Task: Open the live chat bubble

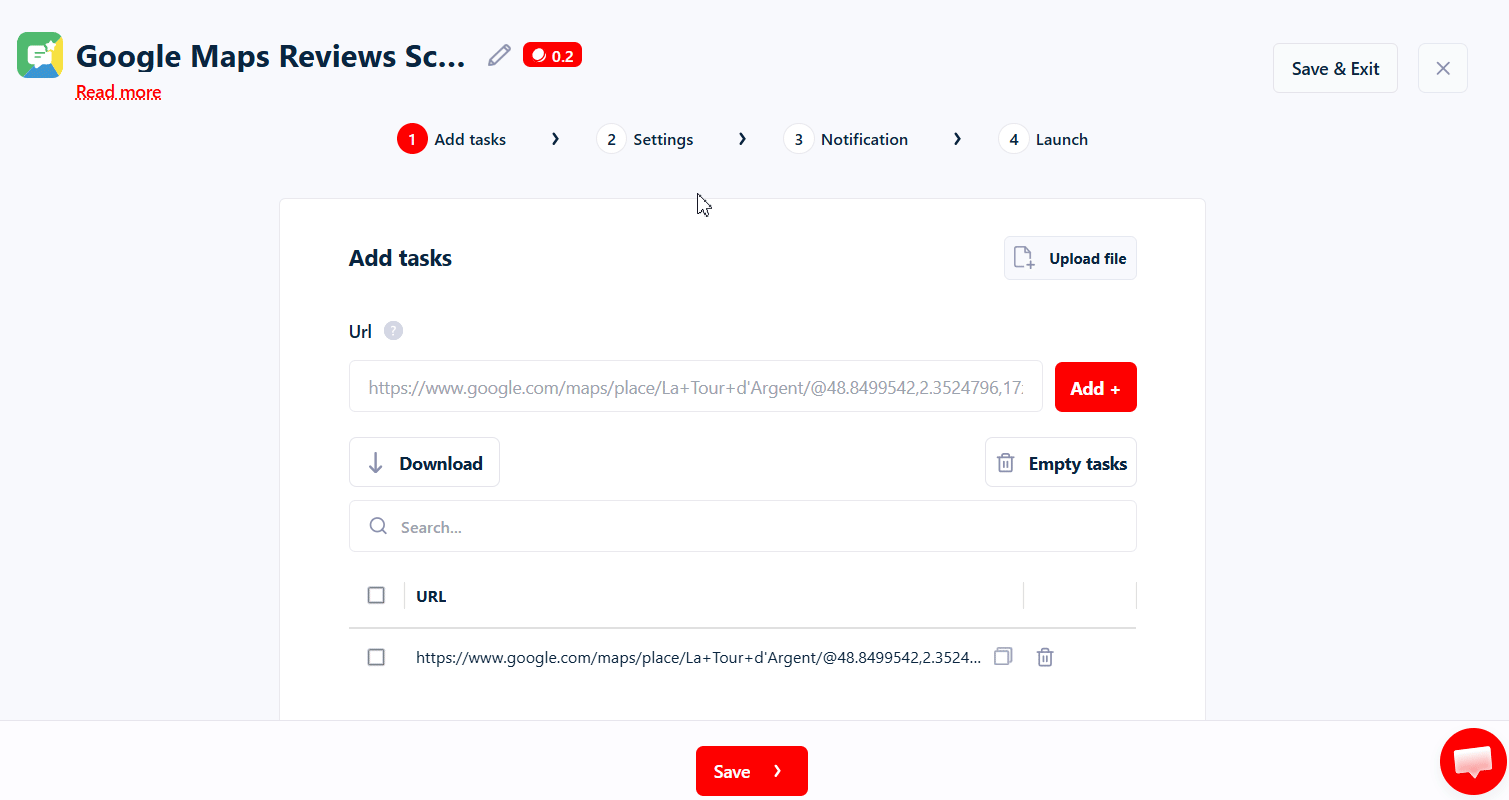Action: (x=1472, y=760)
